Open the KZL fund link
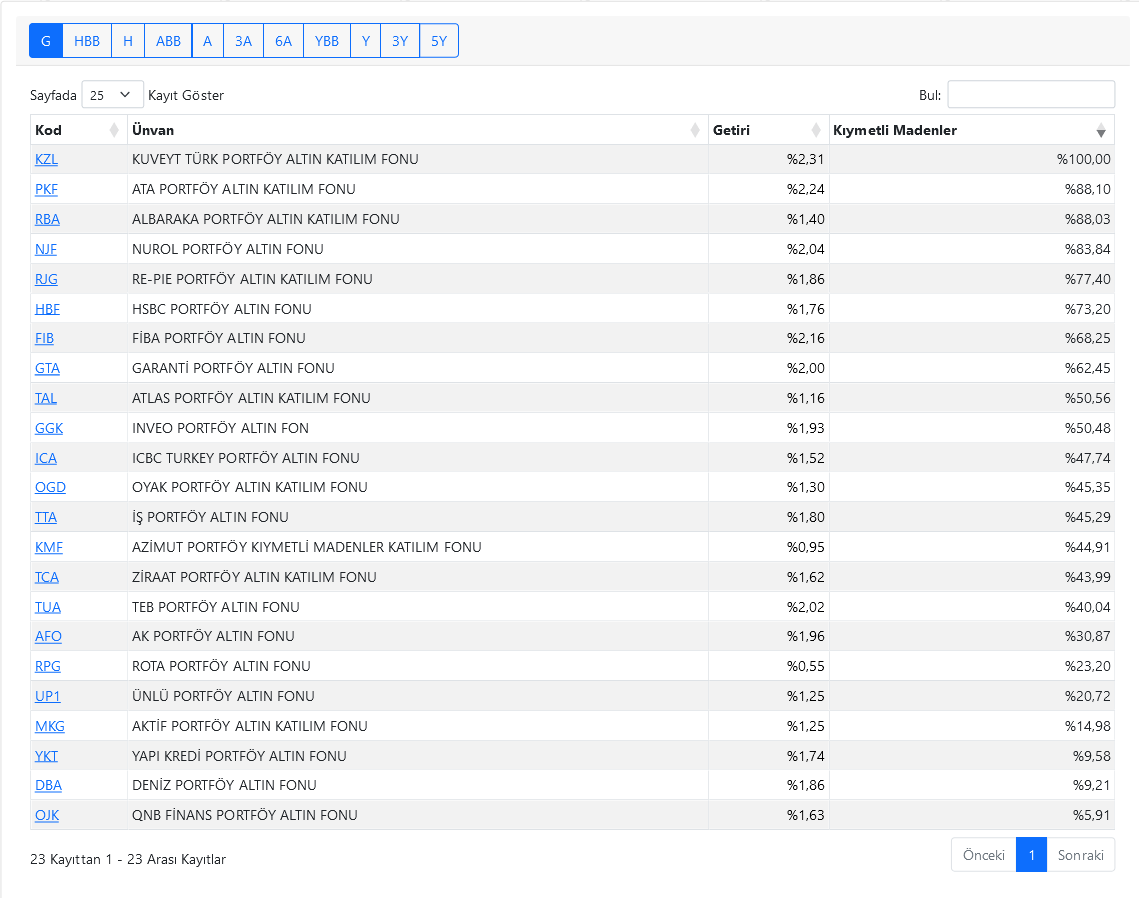This screenshot has width=1139, height=898. pyautogui.click(x=46, y=159)
